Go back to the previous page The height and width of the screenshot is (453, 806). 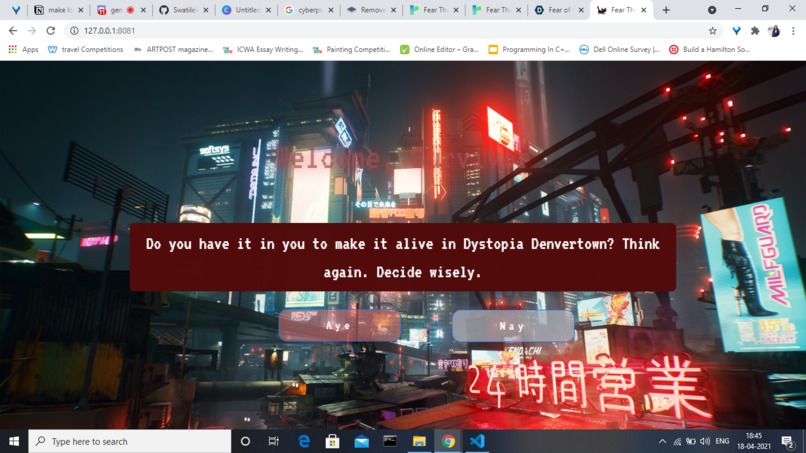(x=13, y=31)
